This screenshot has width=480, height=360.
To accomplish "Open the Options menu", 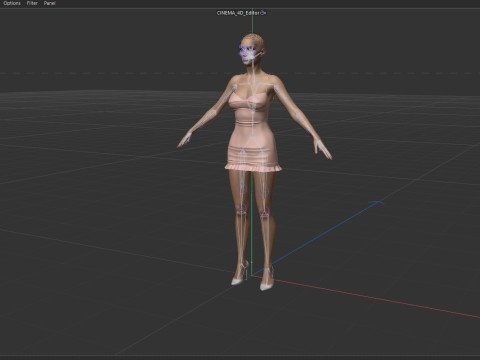I will point(12,3).
